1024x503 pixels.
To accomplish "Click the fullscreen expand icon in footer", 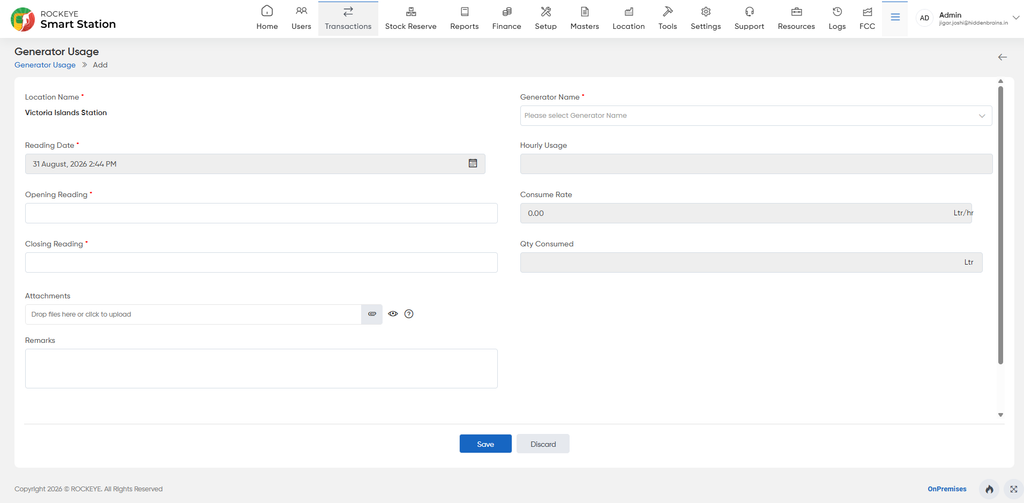I will pyautogui.click(x=1014, y=489).
